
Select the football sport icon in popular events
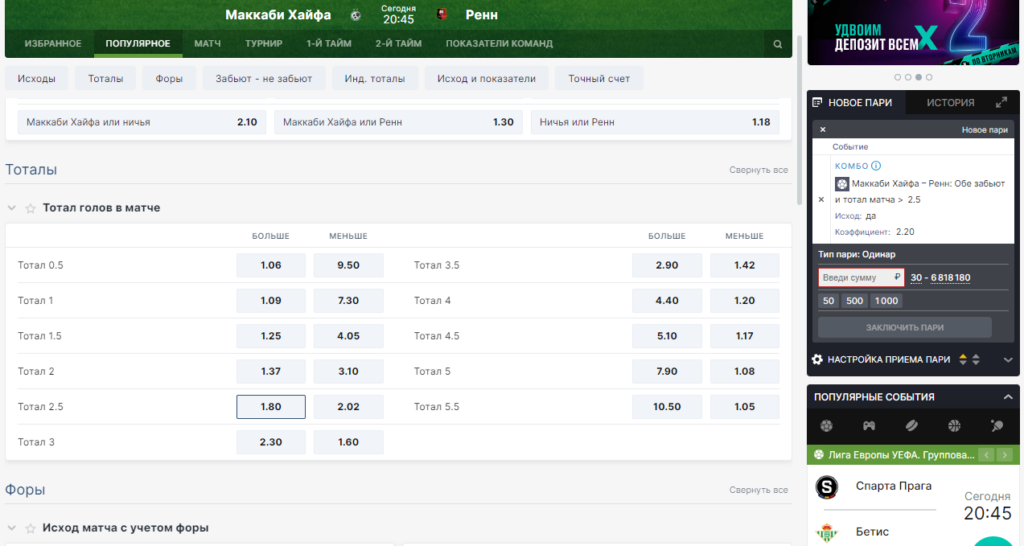826,426
